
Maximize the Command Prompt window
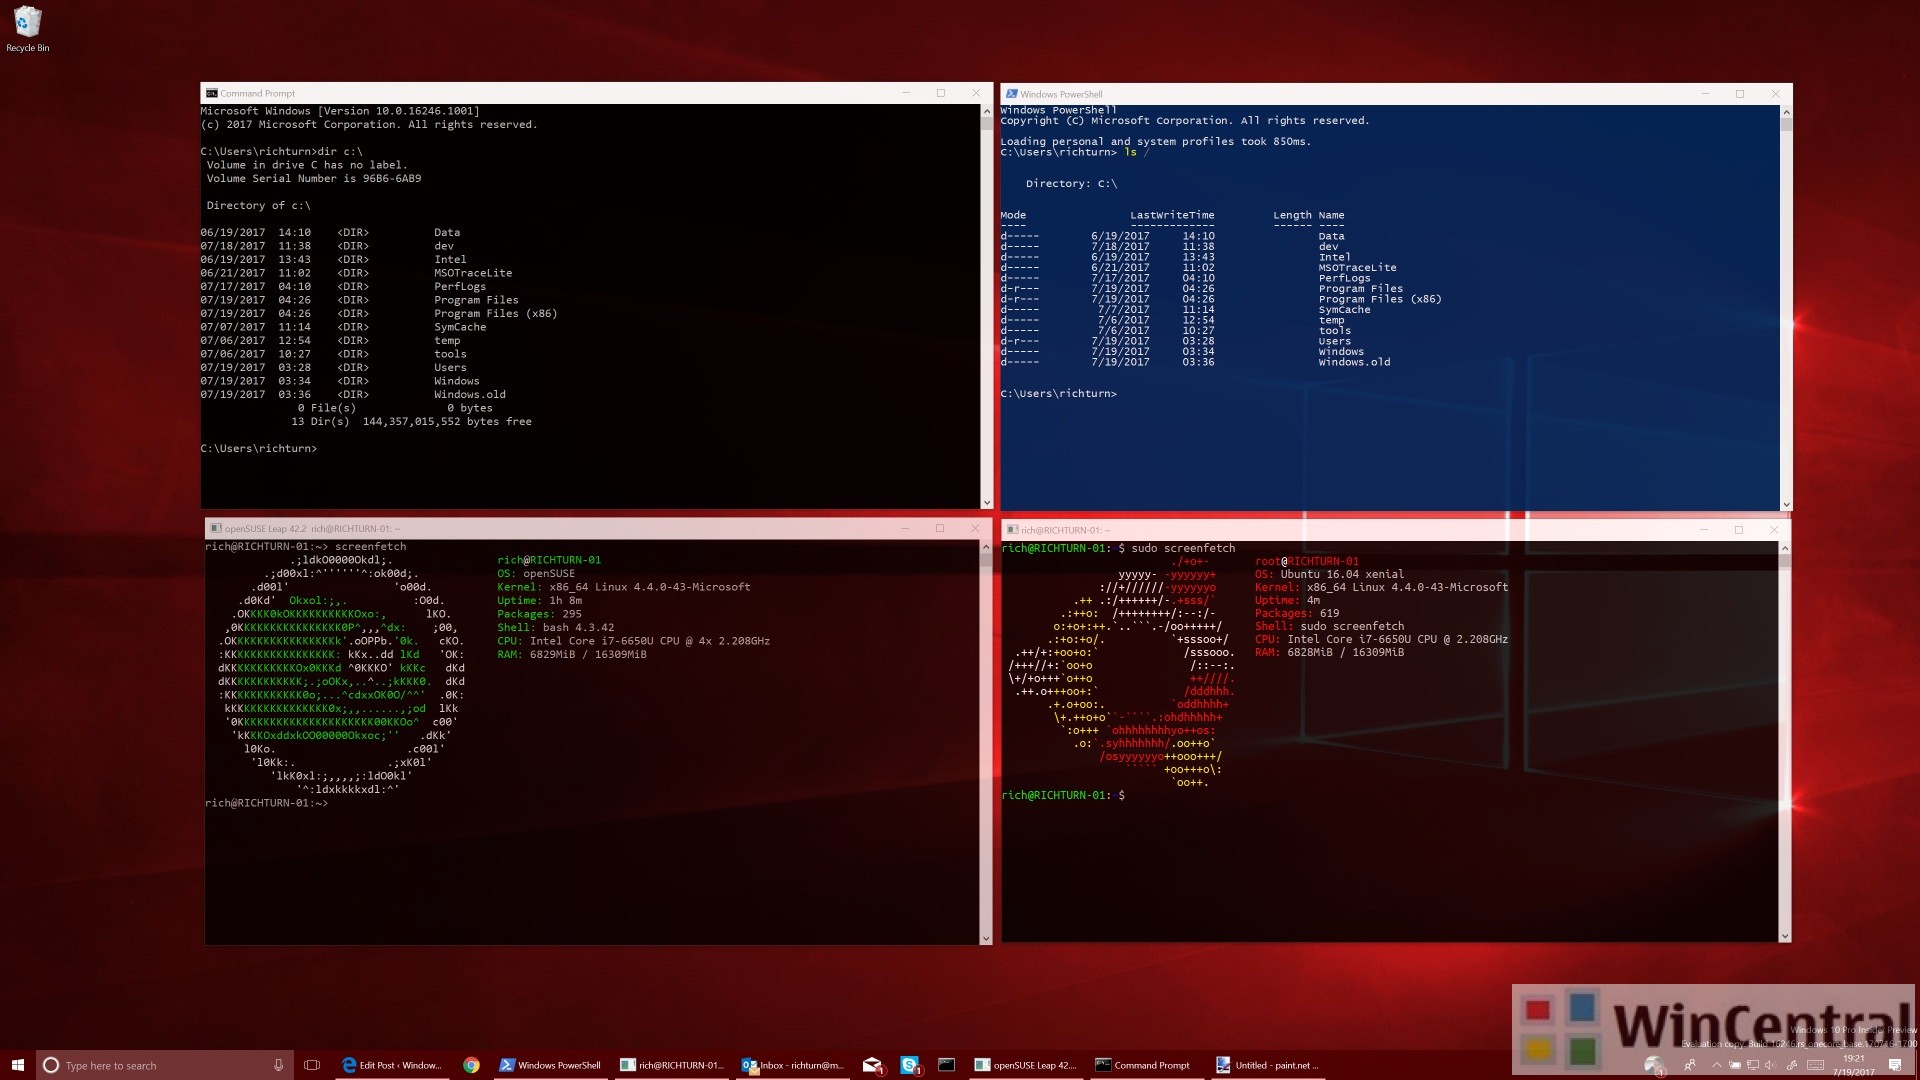tap(940, 93)
